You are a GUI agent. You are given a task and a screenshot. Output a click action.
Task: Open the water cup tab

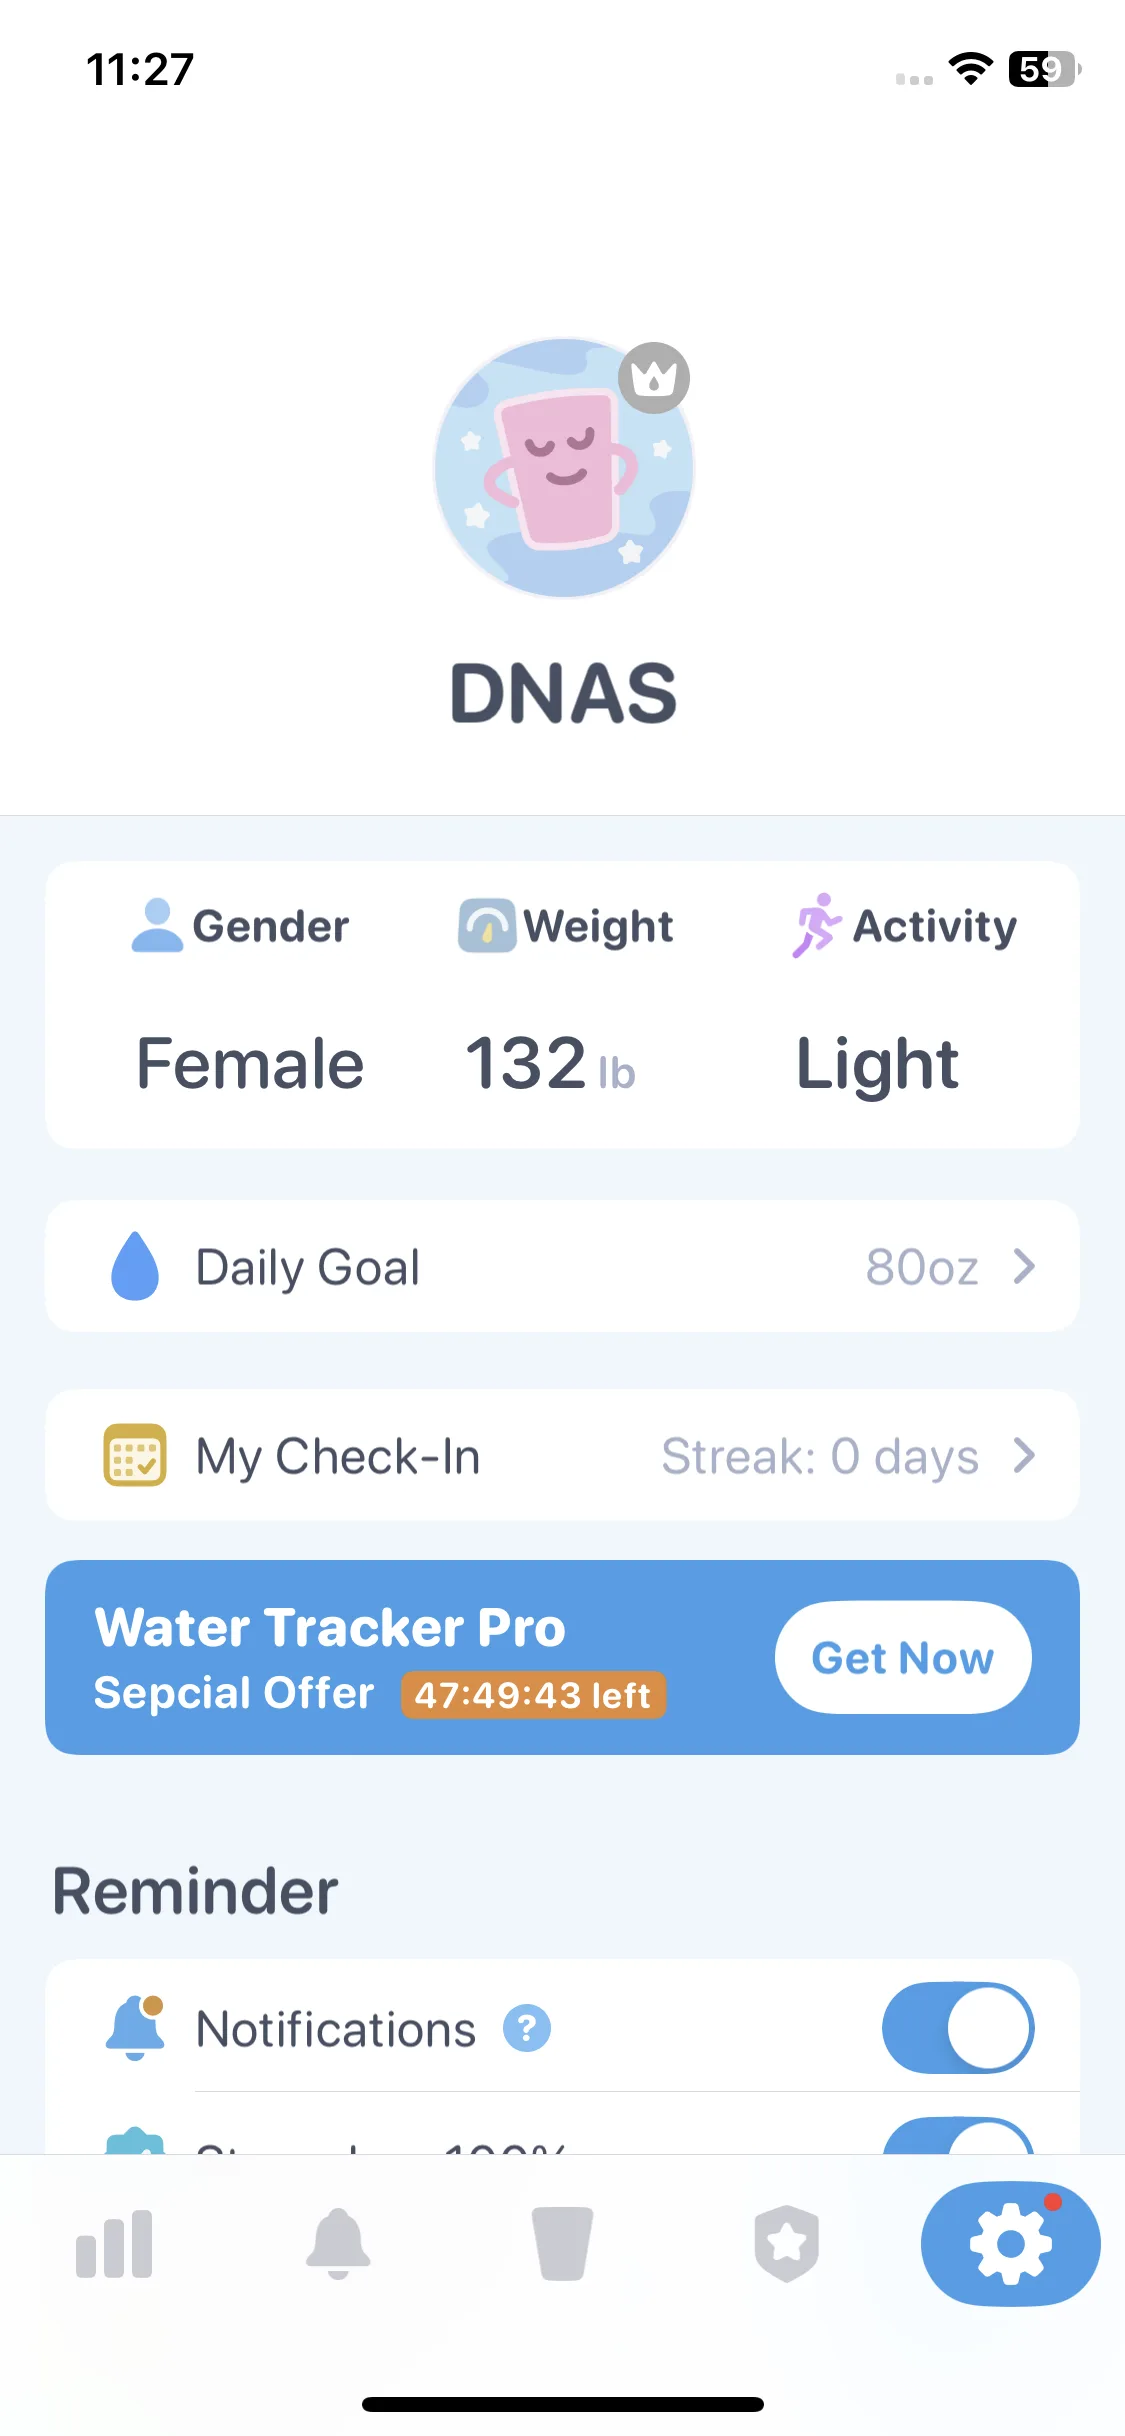click(562, 2244)
